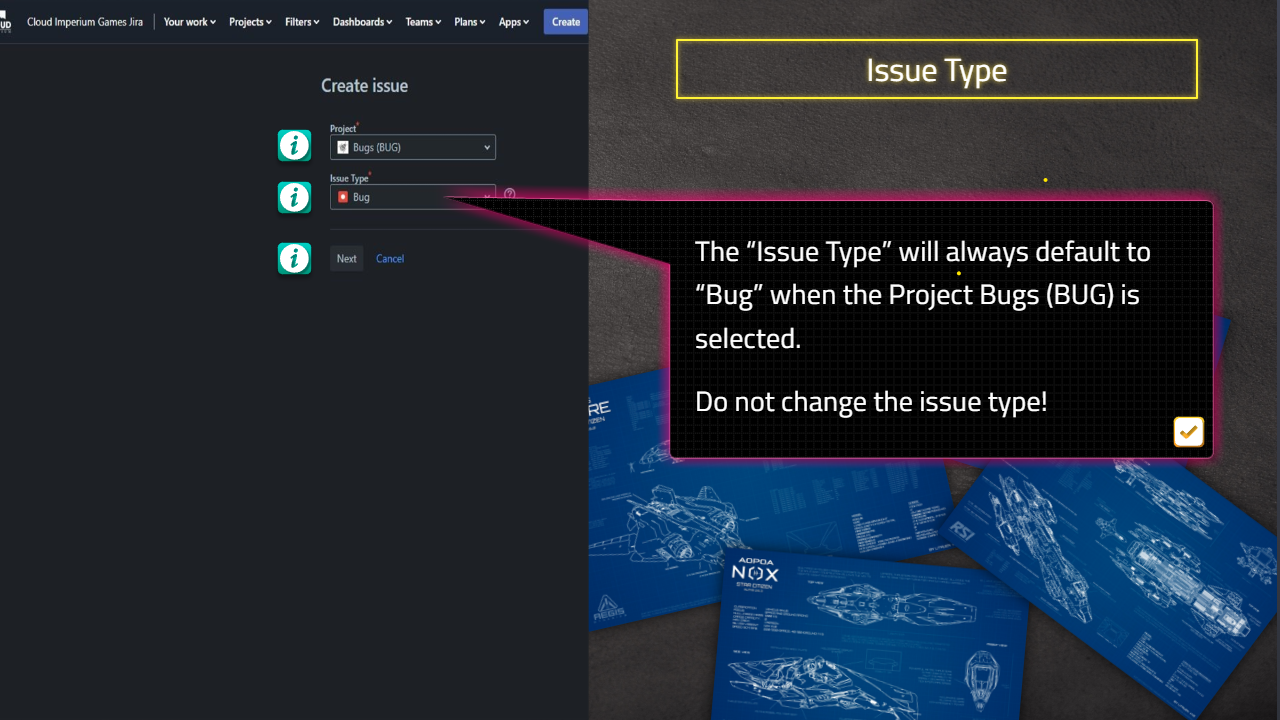Click the help question mark near Issue Type
This screenshot has width=1280, height=720.
[x=510, y=194]
